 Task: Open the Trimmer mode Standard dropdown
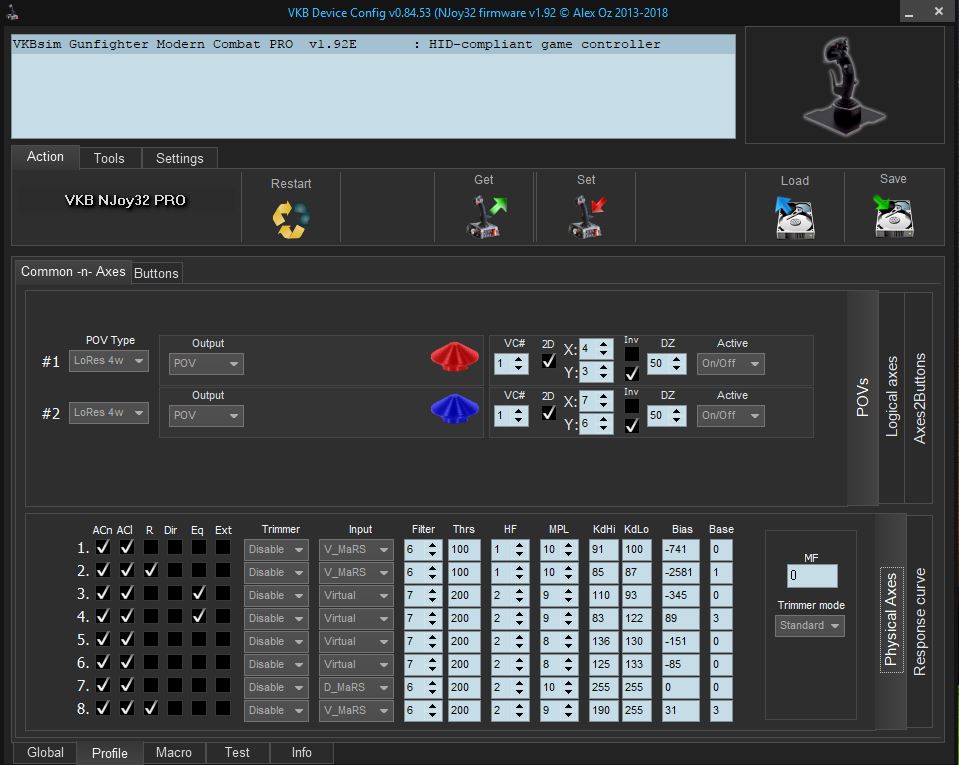pyautogui.click(x=810, y=626)
